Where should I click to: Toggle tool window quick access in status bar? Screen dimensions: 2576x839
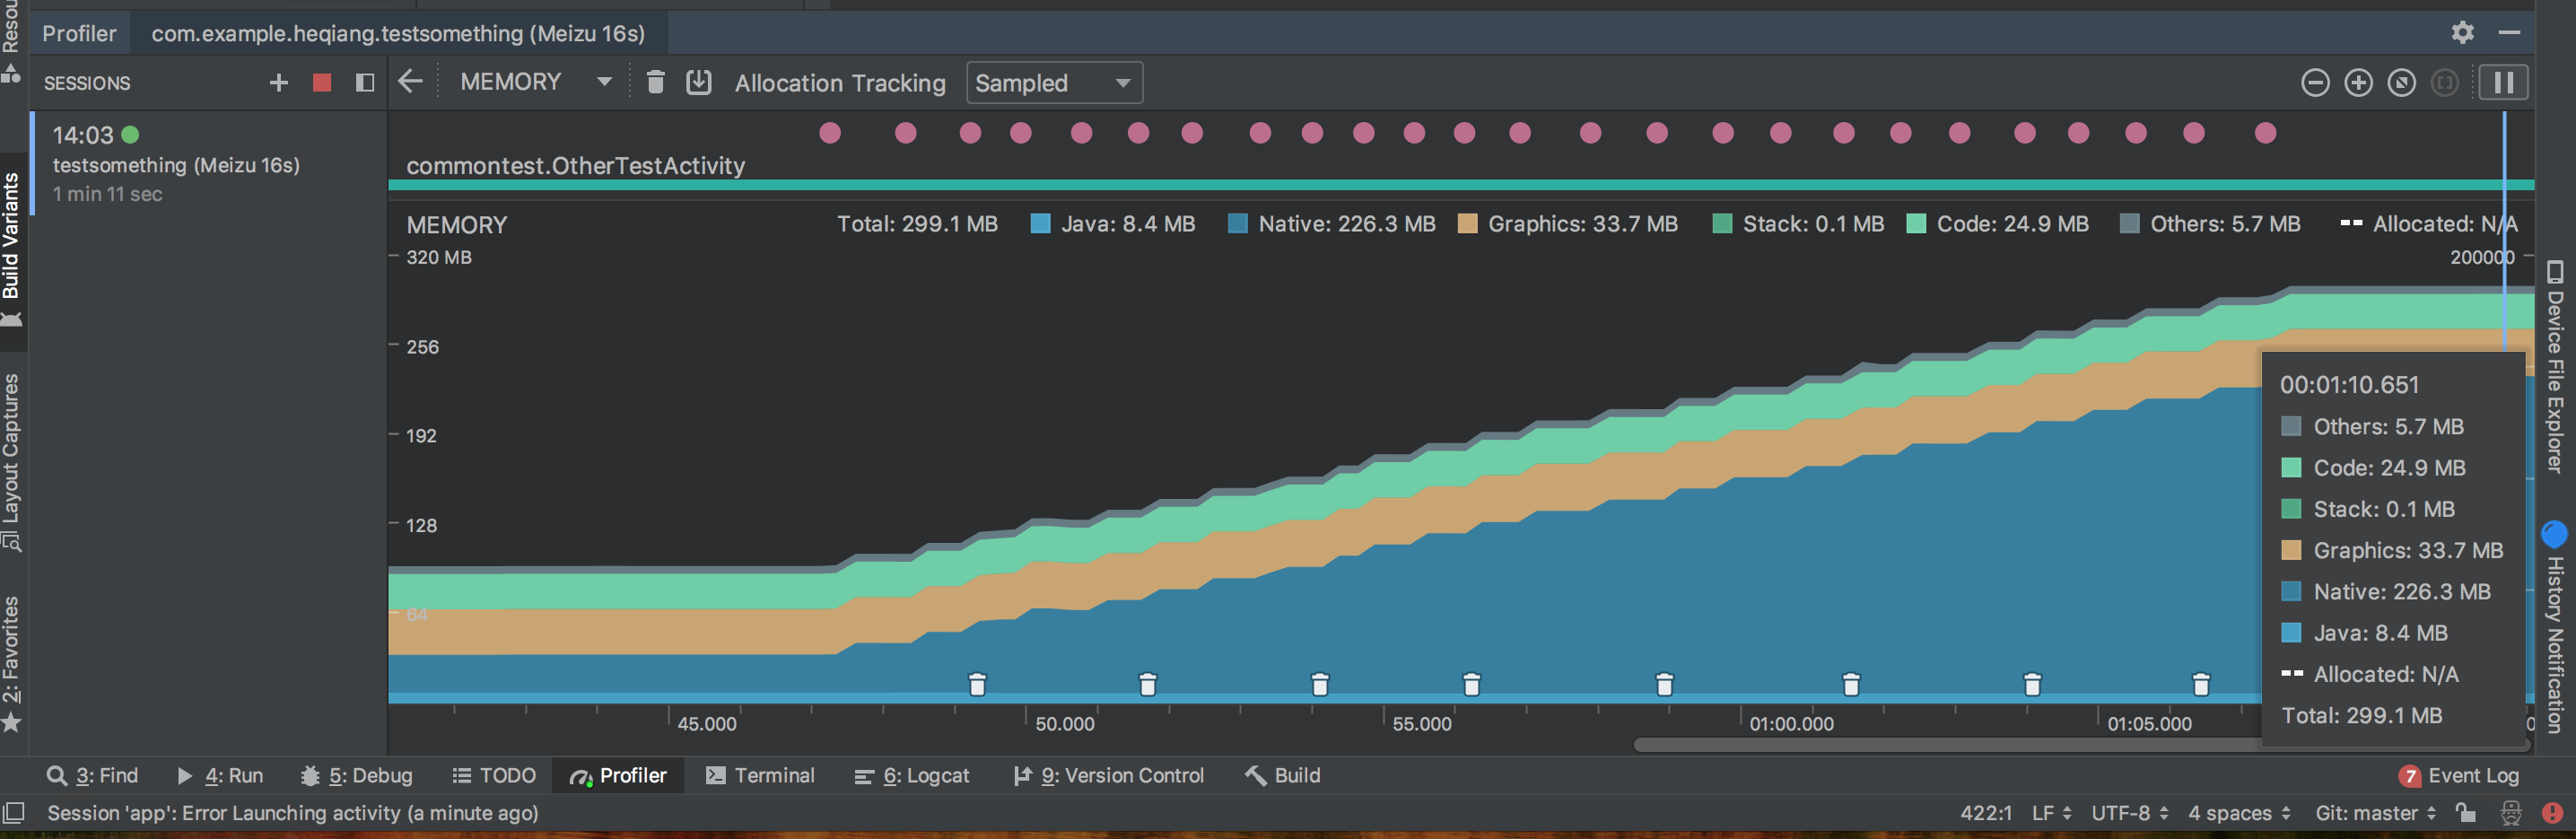13,813
